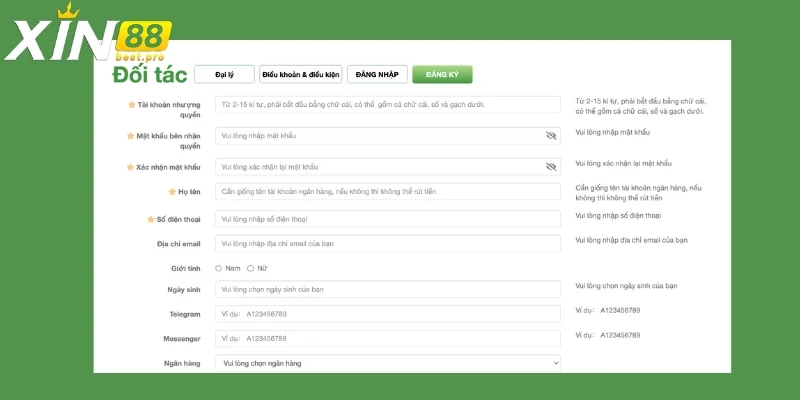Click the XIN88 logo
This screenshot has width=800, height=400.
(x=88, y=36)
